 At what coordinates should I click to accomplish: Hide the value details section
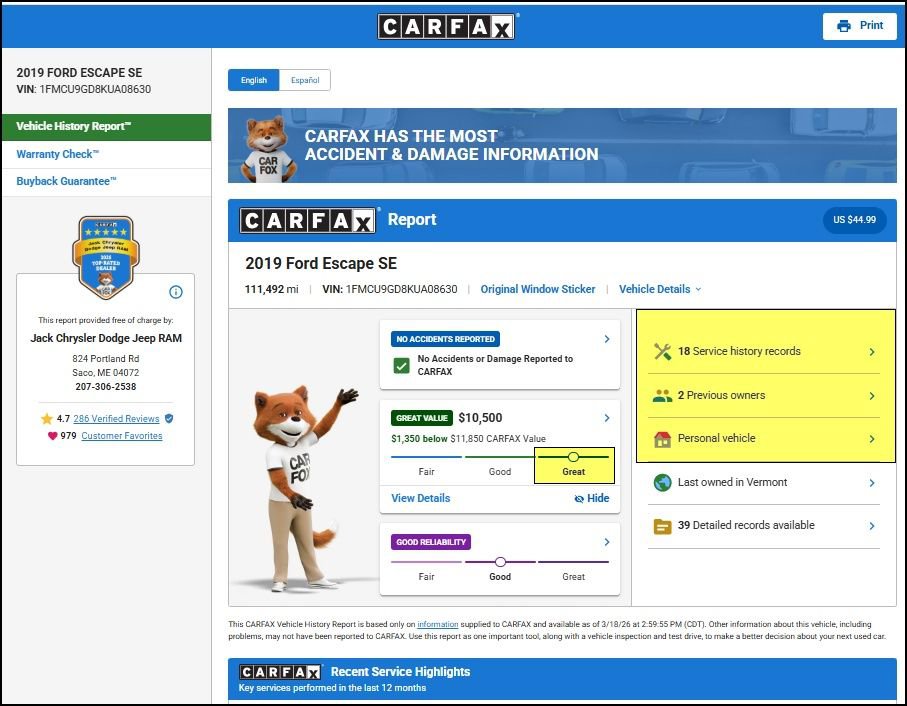[591, 498]
